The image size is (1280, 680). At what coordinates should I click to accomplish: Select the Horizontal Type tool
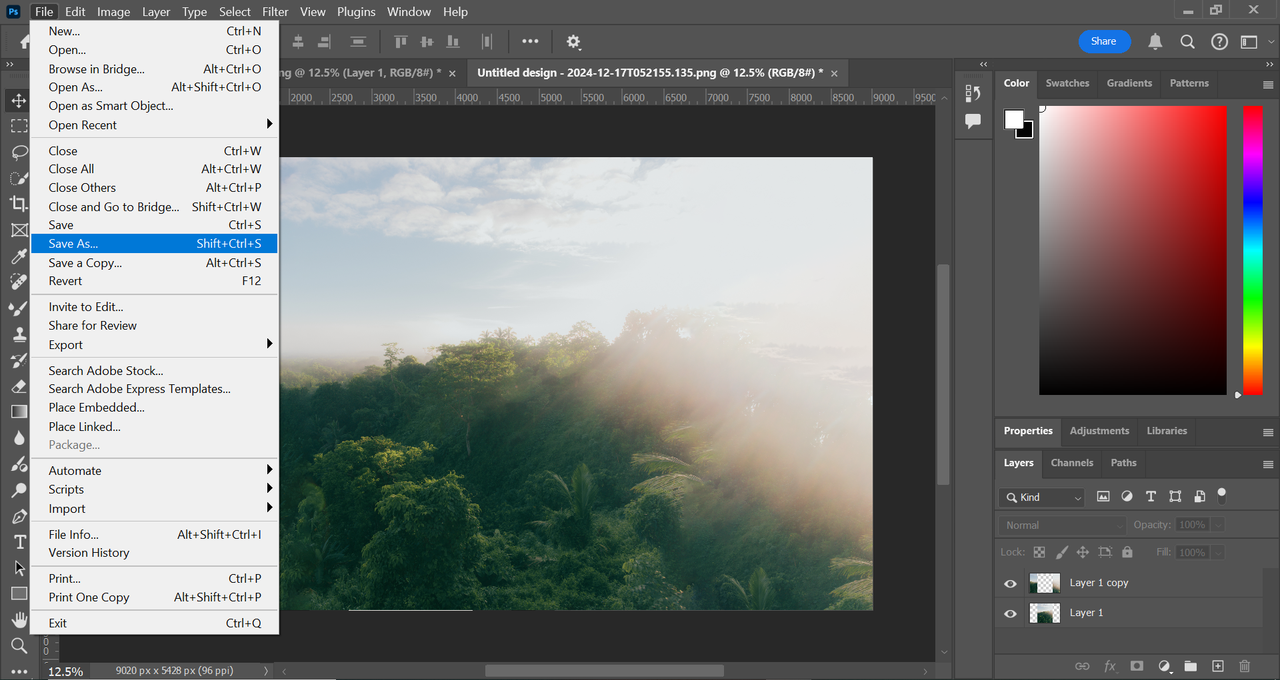19,542
